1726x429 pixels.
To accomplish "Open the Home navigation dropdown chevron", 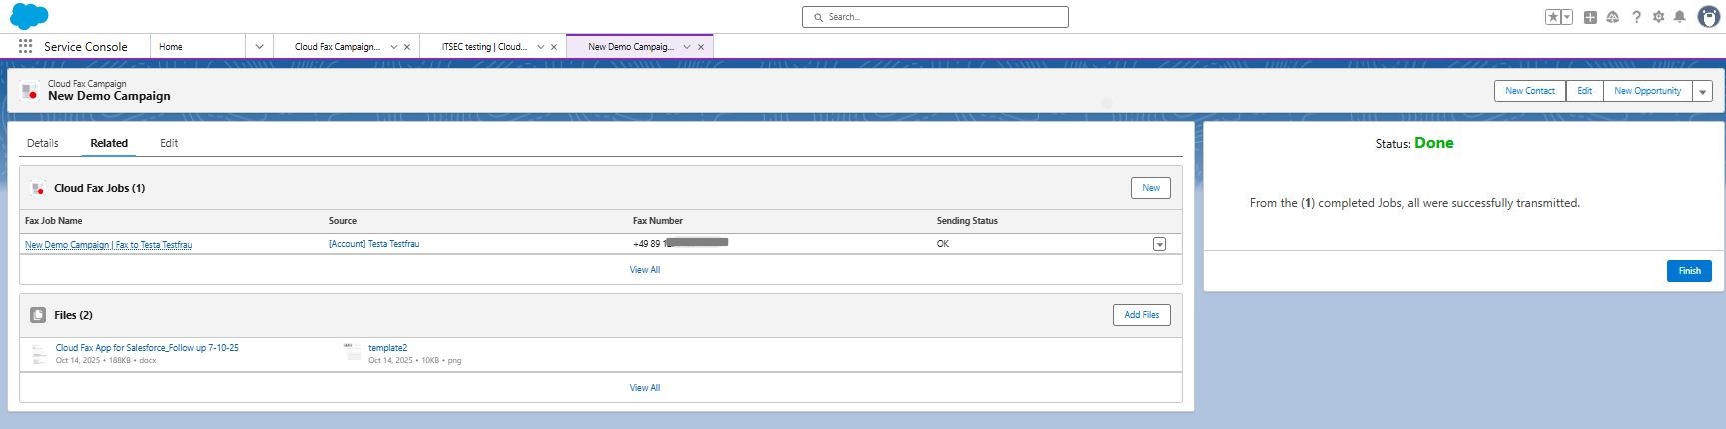I will click(x=259, y=46).
